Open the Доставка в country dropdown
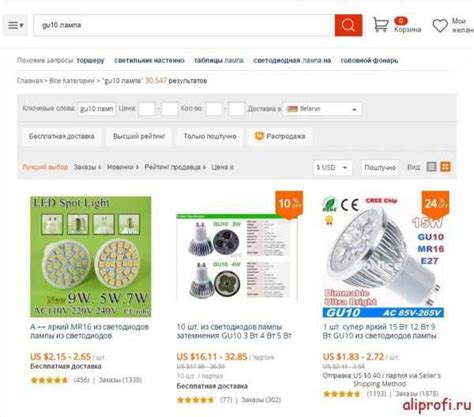This screenshot has width=474, height=417. tap(322, 109)
